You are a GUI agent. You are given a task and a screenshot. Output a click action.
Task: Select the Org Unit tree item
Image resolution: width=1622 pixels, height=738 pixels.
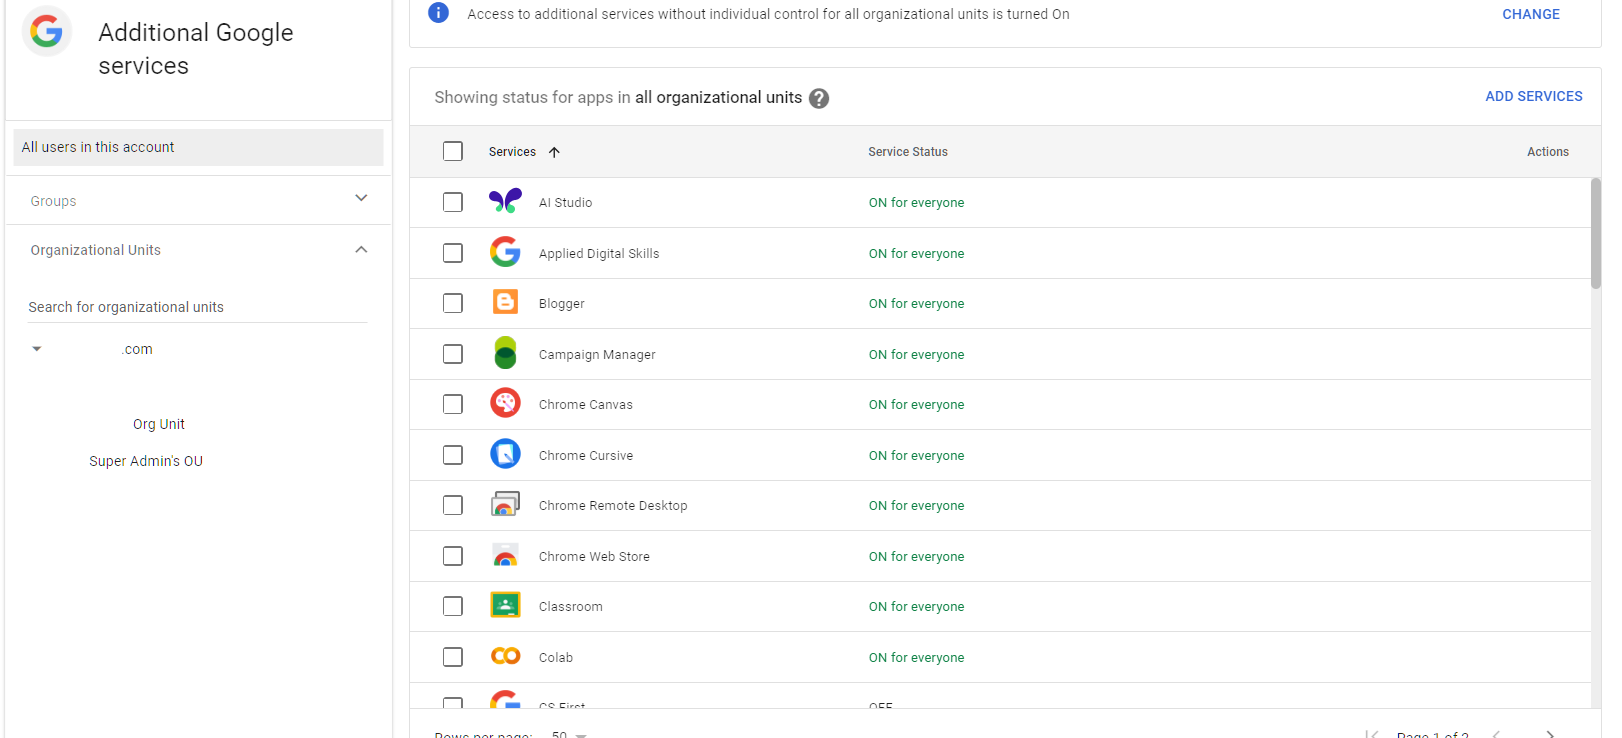[159, 424]
